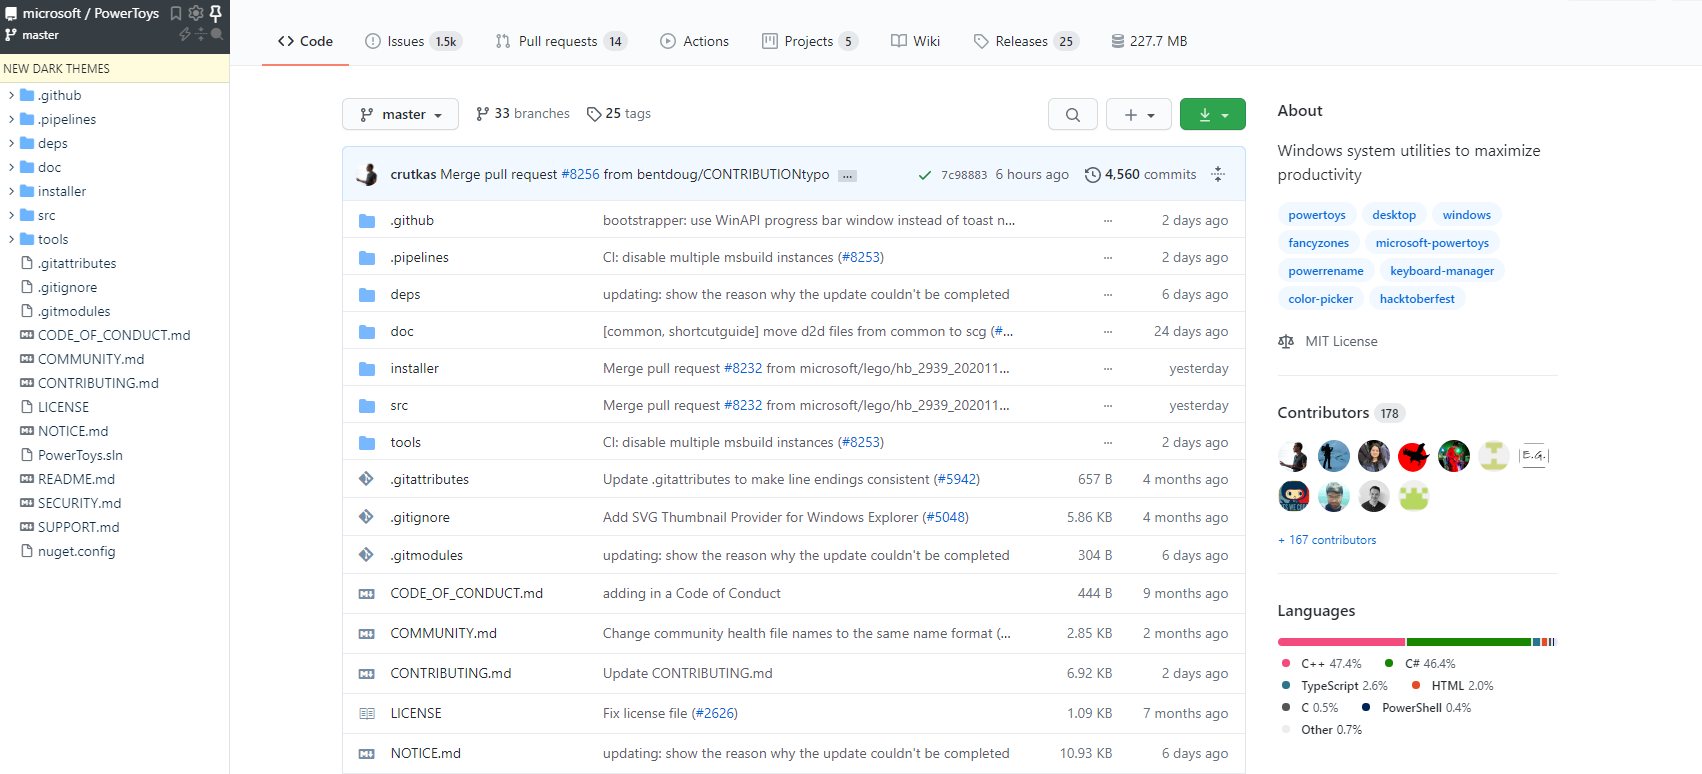Click crutkas author avatar in commit bar
This screenshot has height=774, width=1702.
(367, 174)
